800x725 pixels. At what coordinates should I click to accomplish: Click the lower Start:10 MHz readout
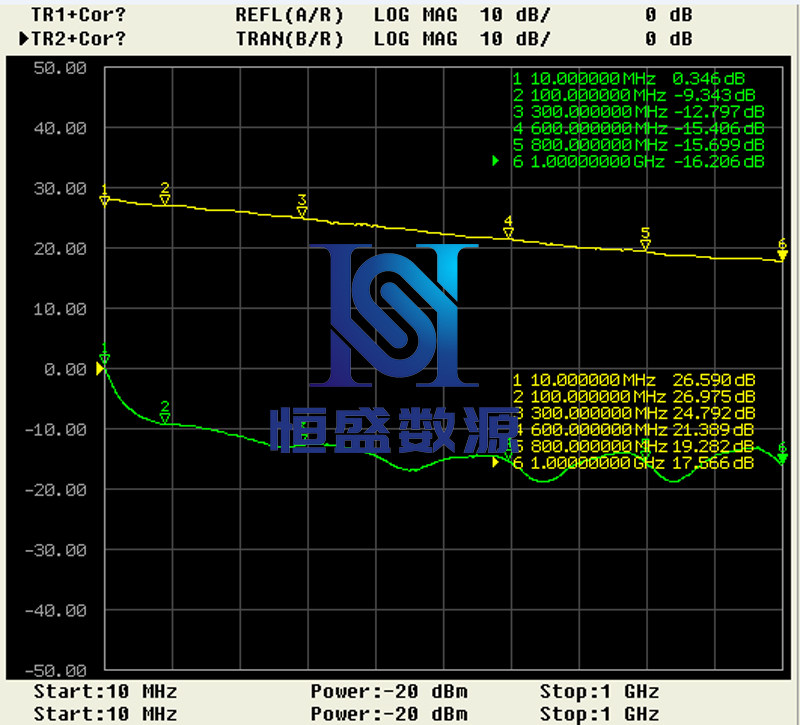[106, 714]
